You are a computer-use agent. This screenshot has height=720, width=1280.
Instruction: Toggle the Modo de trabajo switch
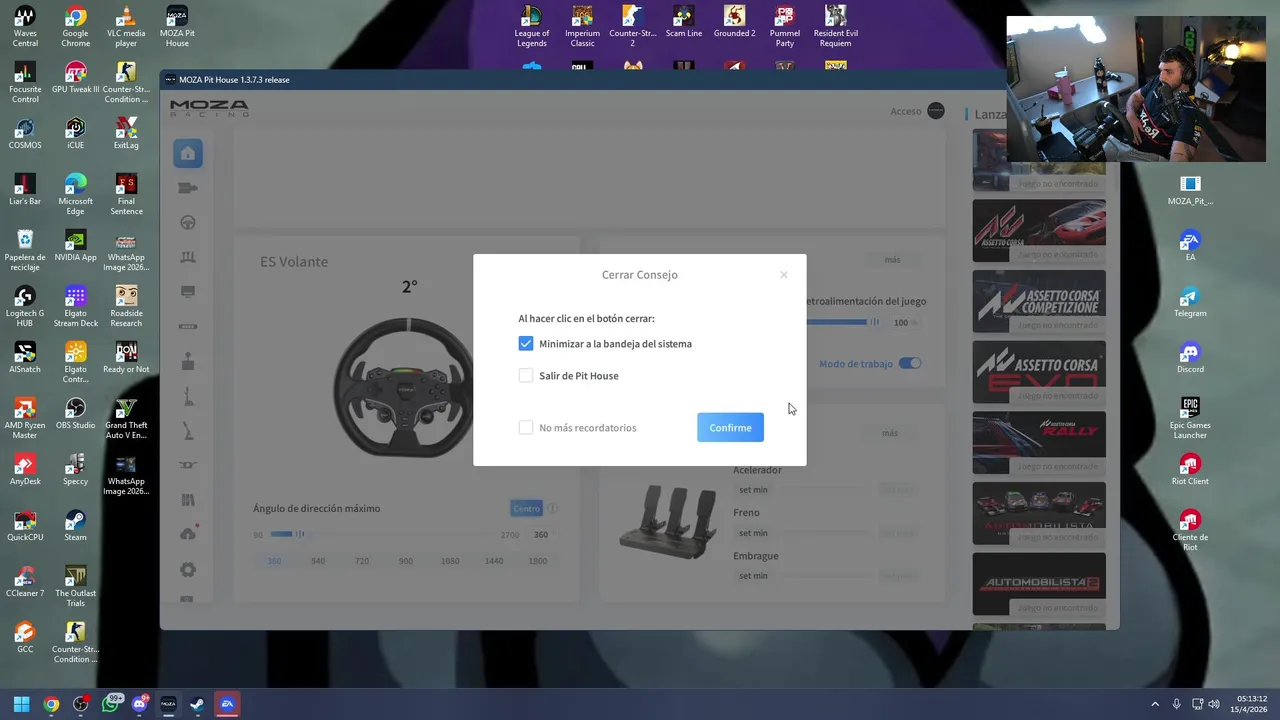910,364
